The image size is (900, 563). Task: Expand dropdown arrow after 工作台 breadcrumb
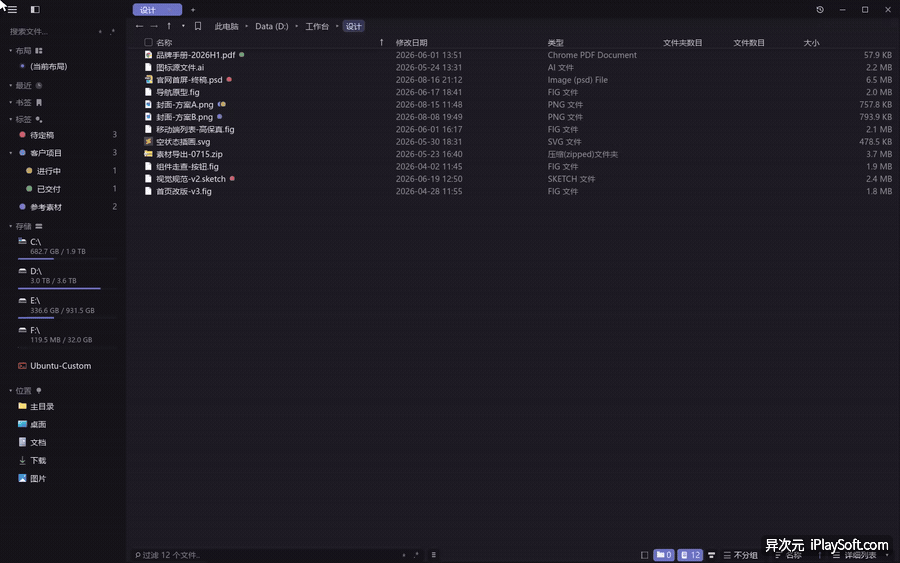(x=337, y=26)
